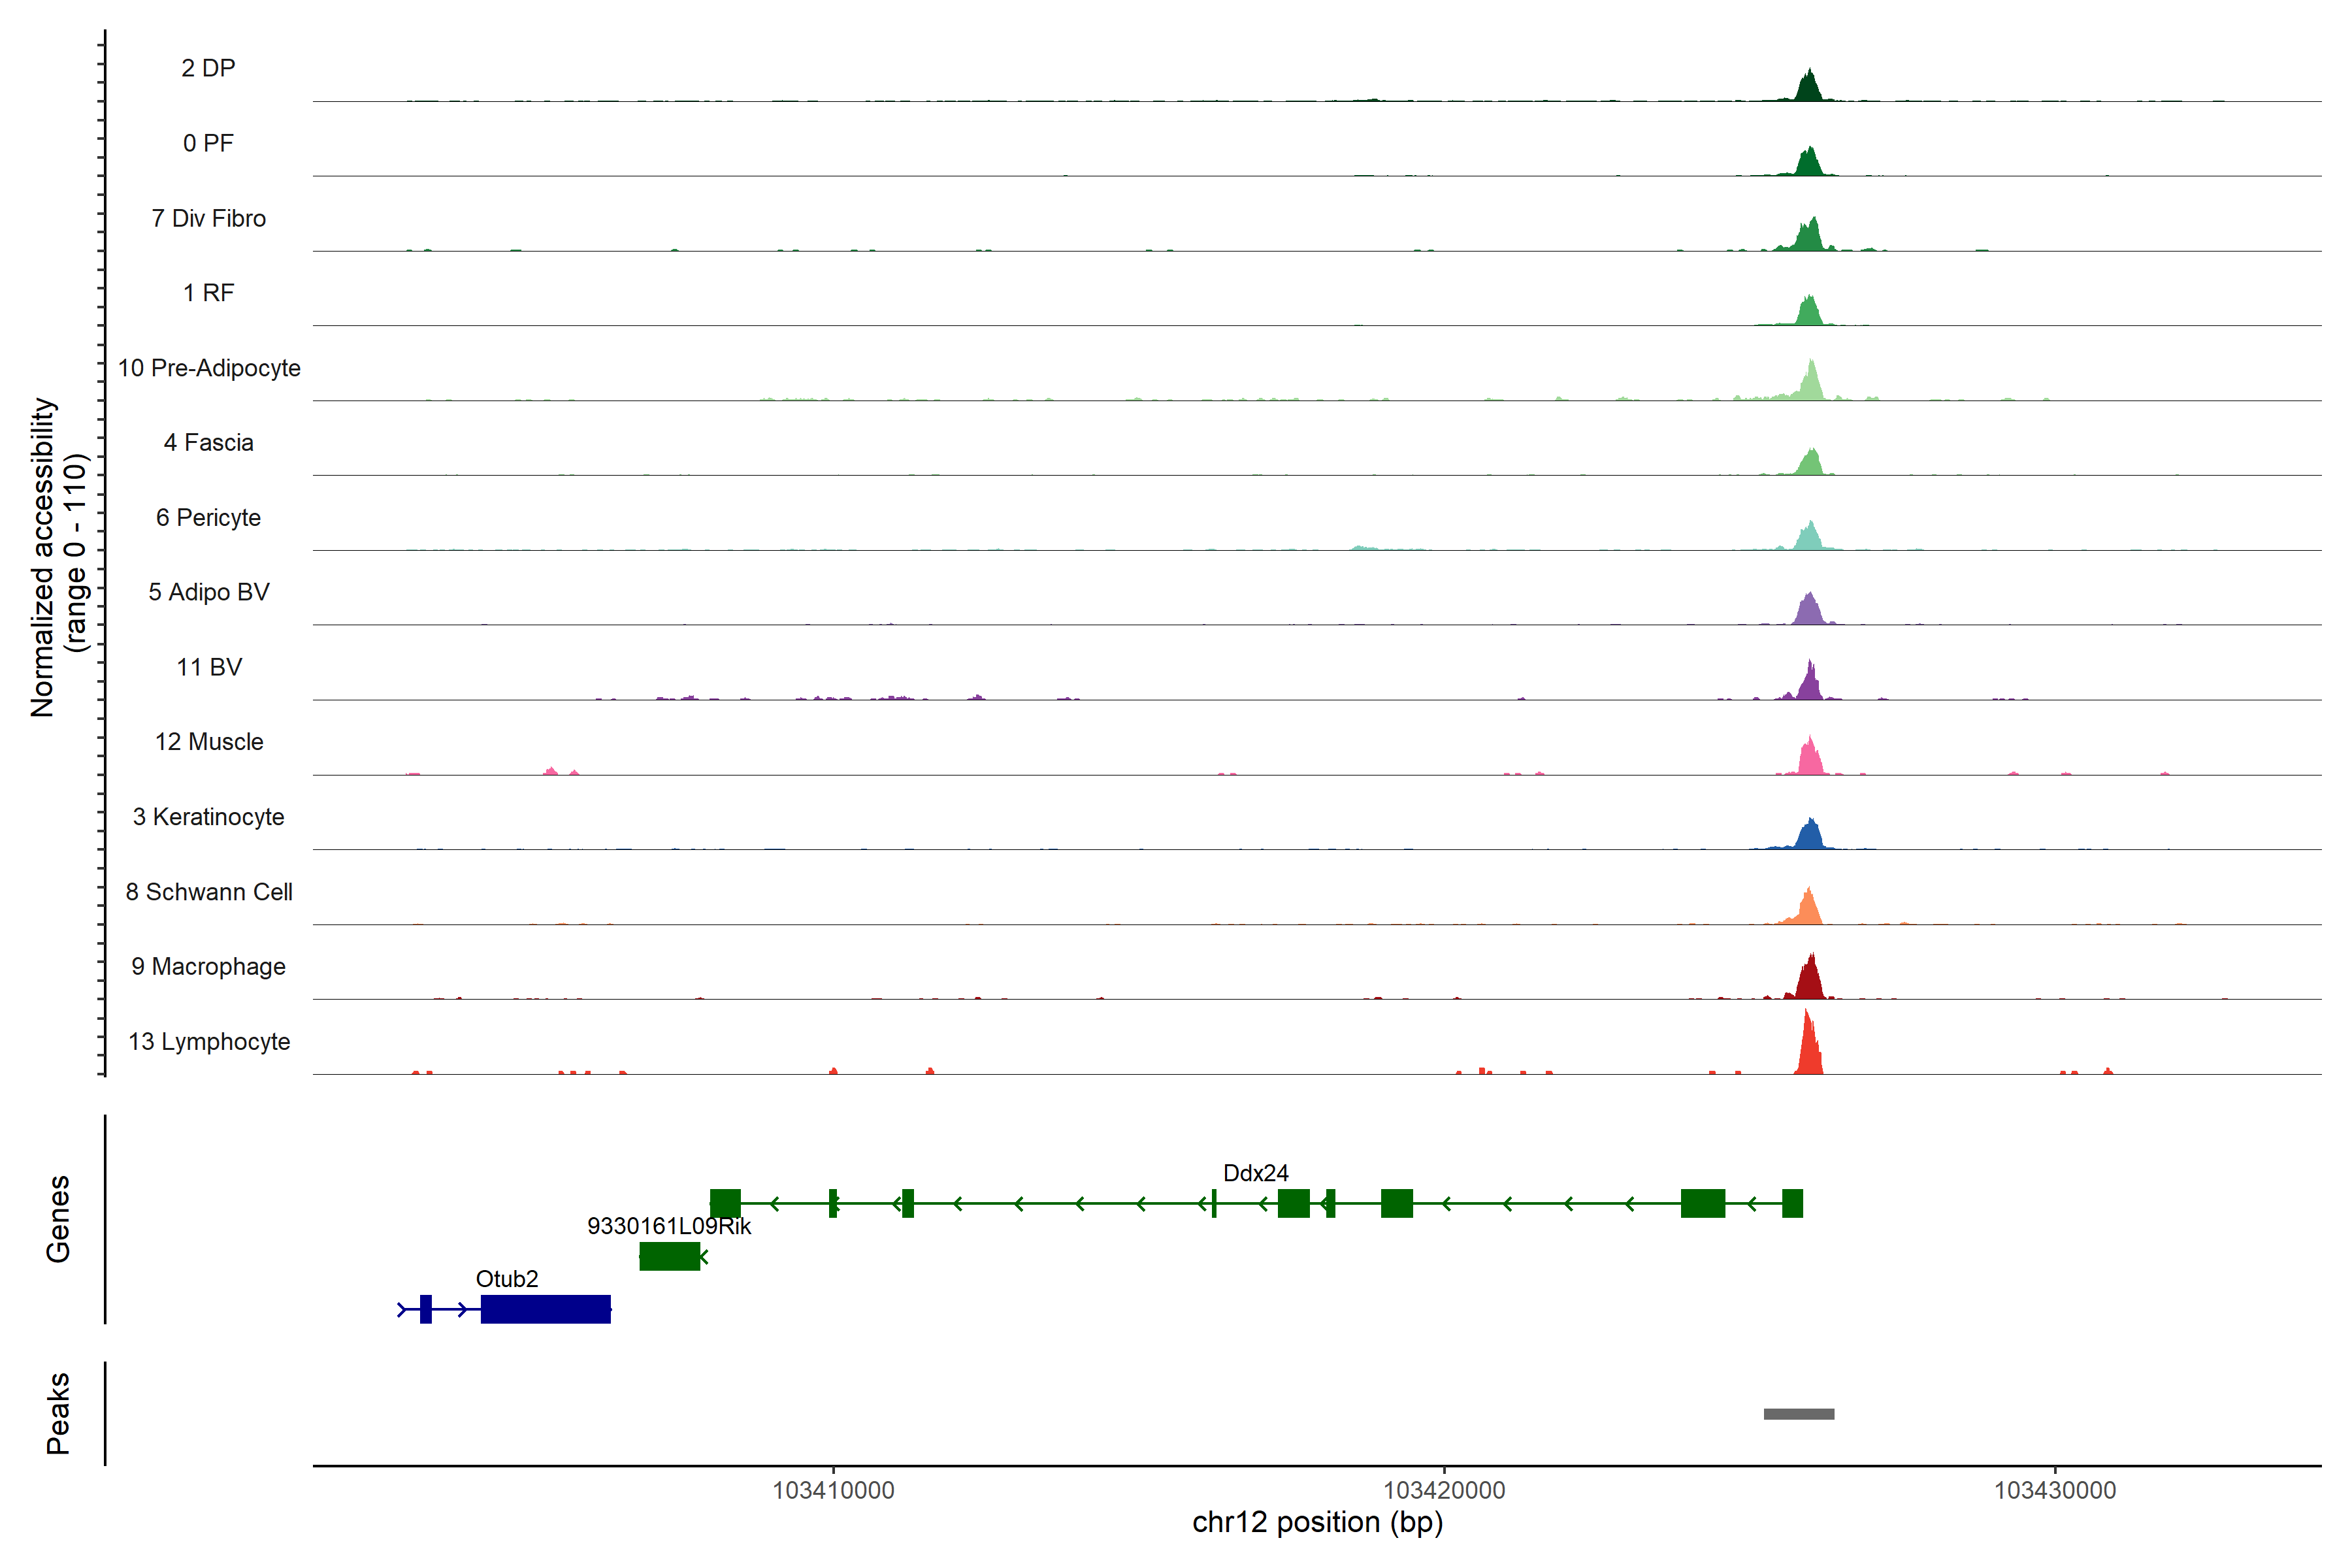The width and height of the screenshot is (2352, 1568).
Task: Click the Ddx24 gene label
Action: coord(1255,1173)
